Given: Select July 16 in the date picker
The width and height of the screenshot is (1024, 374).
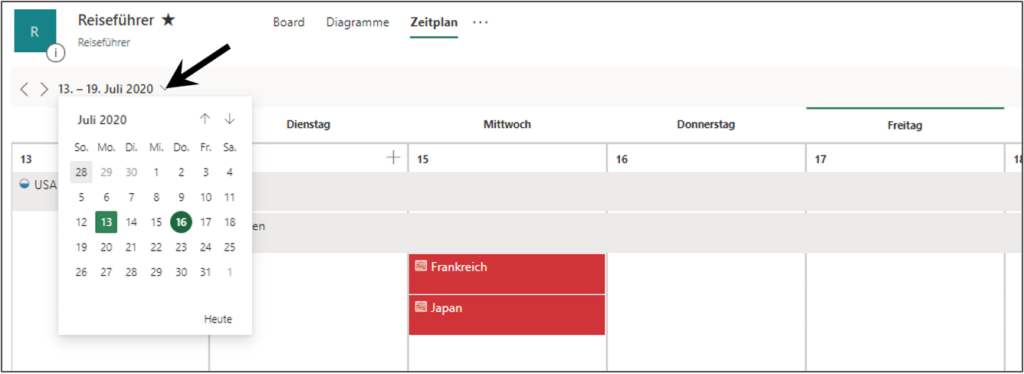Looking at the screenshot, I should [181, 222].
